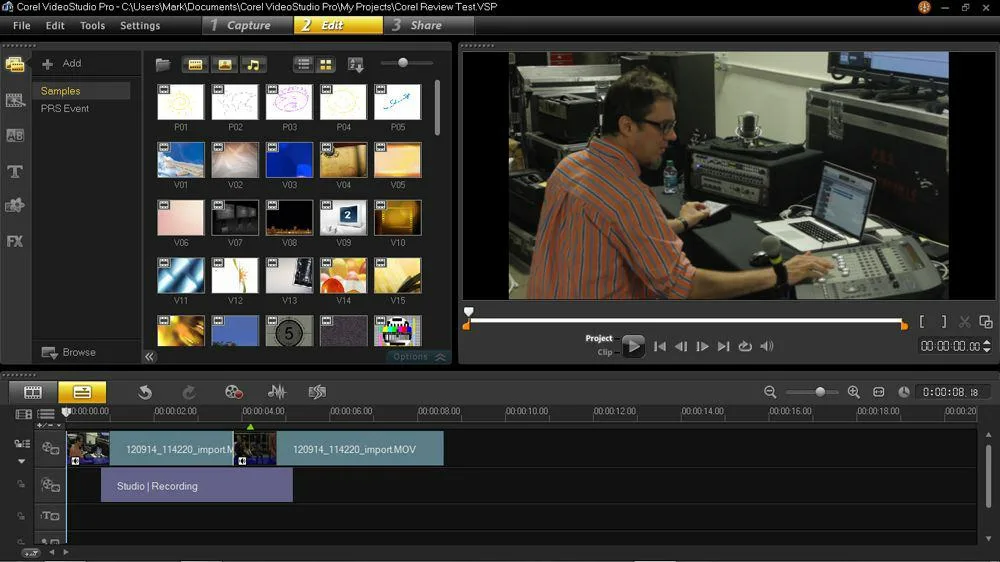This screenshot has width=1000, height=562.
Task: Click the Record/Capture option icon
Action: coord(233,392)
